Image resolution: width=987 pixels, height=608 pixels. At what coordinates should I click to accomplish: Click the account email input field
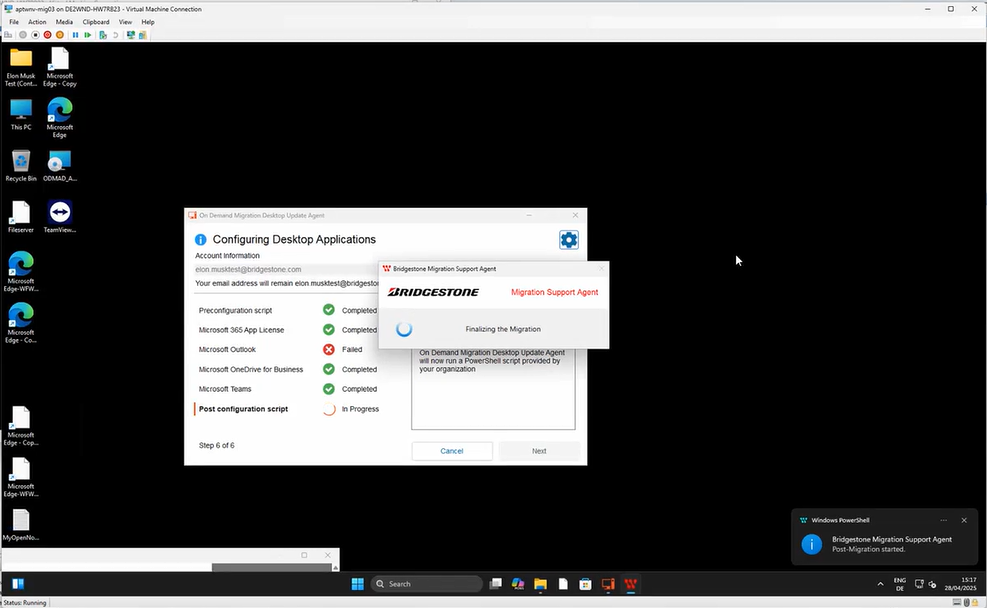[287, 269]
